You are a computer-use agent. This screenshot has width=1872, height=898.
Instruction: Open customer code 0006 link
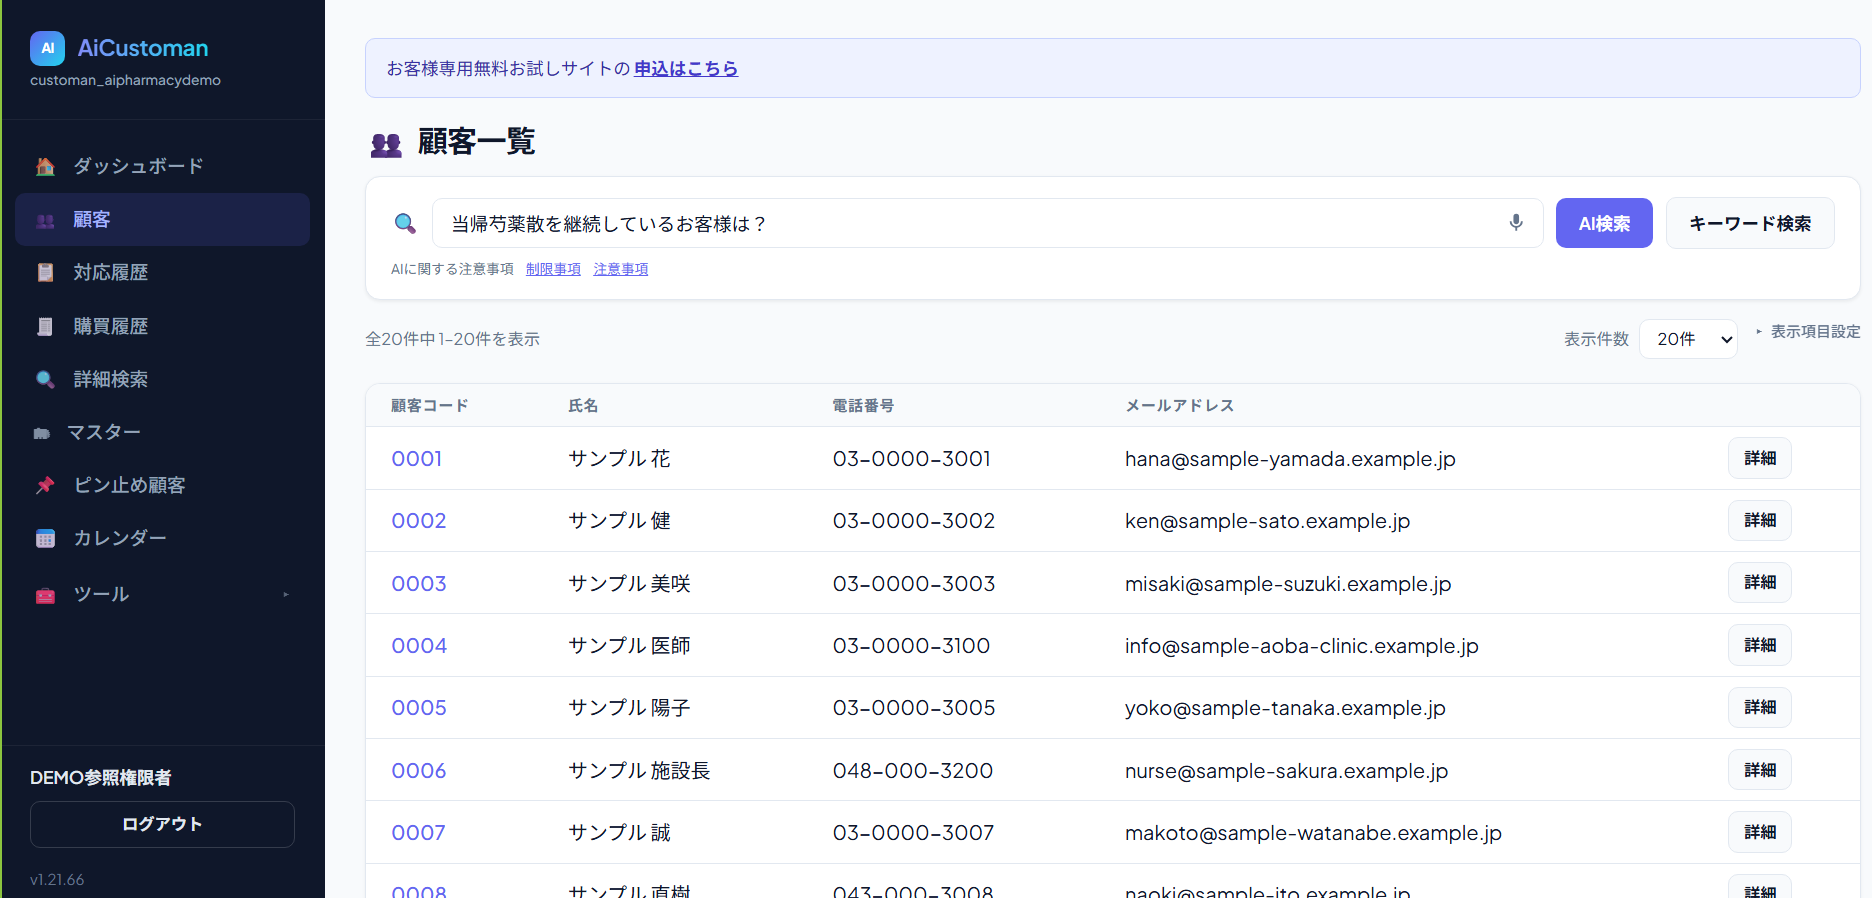pos(419,771)
